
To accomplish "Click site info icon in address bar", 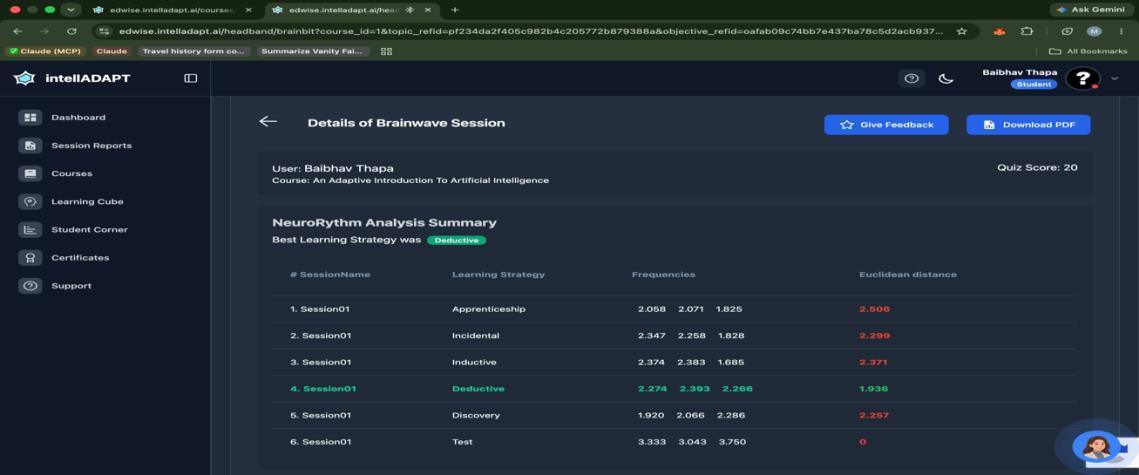I will click(104, 31).
